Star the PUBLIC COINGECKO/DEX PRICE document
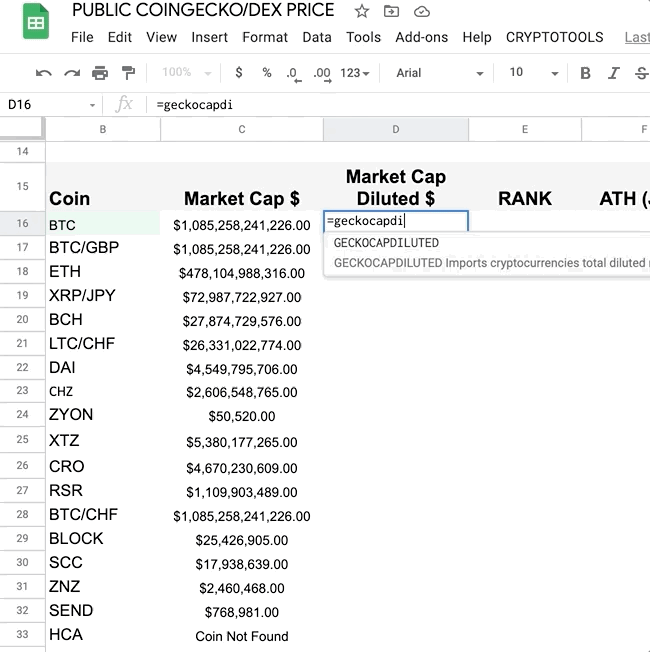The image size is (650, 652). [361, 11]
